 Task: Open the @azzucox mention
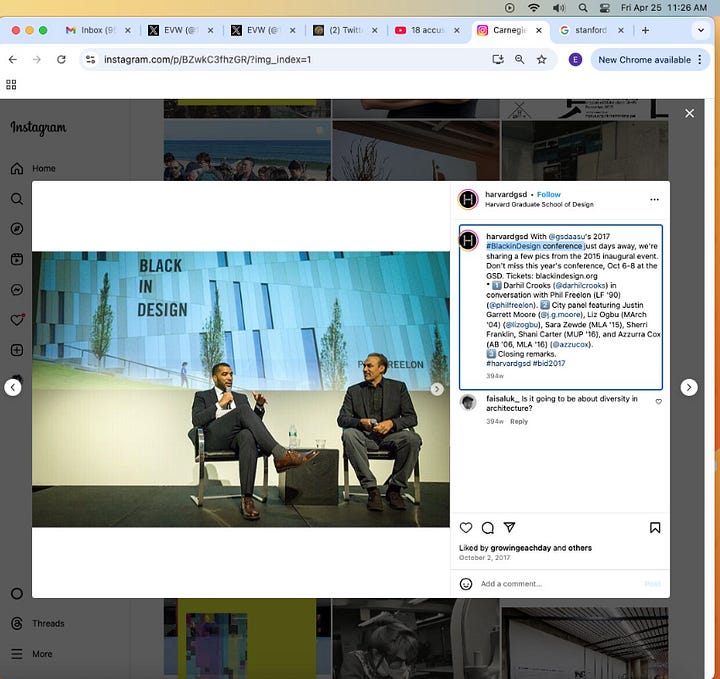pyautogui.click(x=570, y=344)
